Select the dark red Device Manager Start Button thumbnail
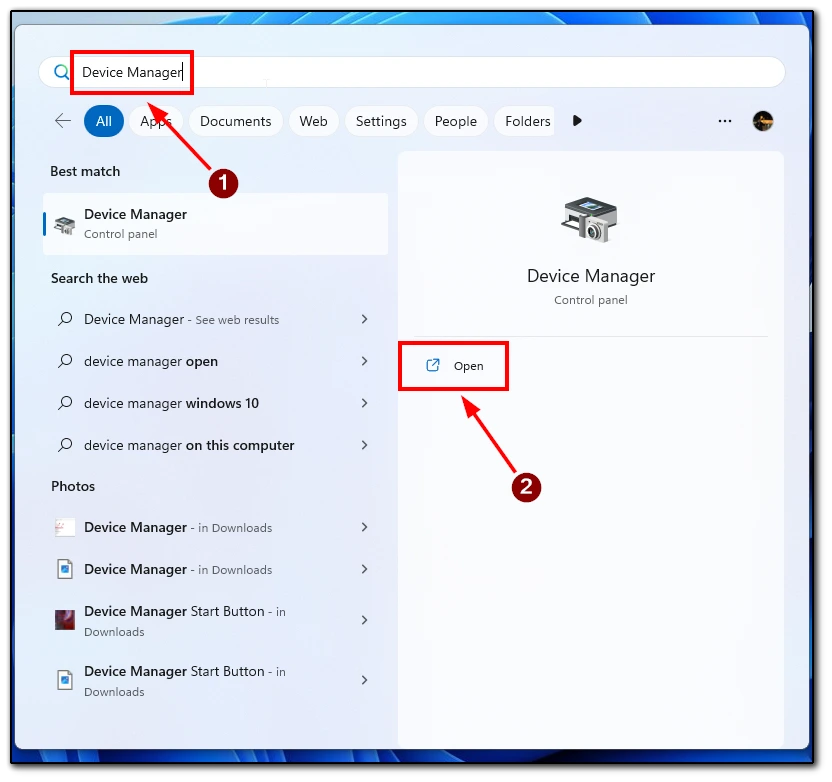 (65, 620)
